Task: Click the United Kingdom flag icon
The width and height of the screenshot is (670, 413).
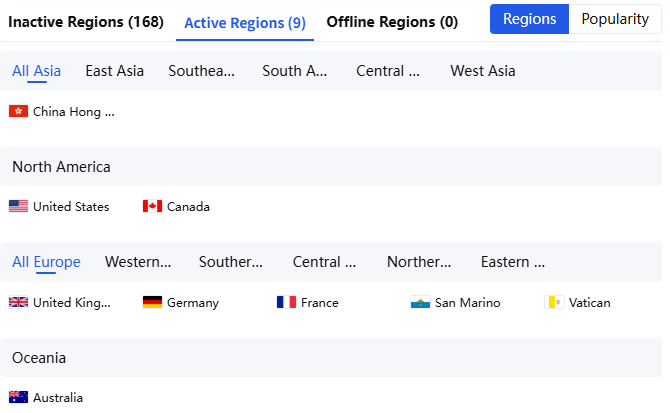Action: coord(18,302)
